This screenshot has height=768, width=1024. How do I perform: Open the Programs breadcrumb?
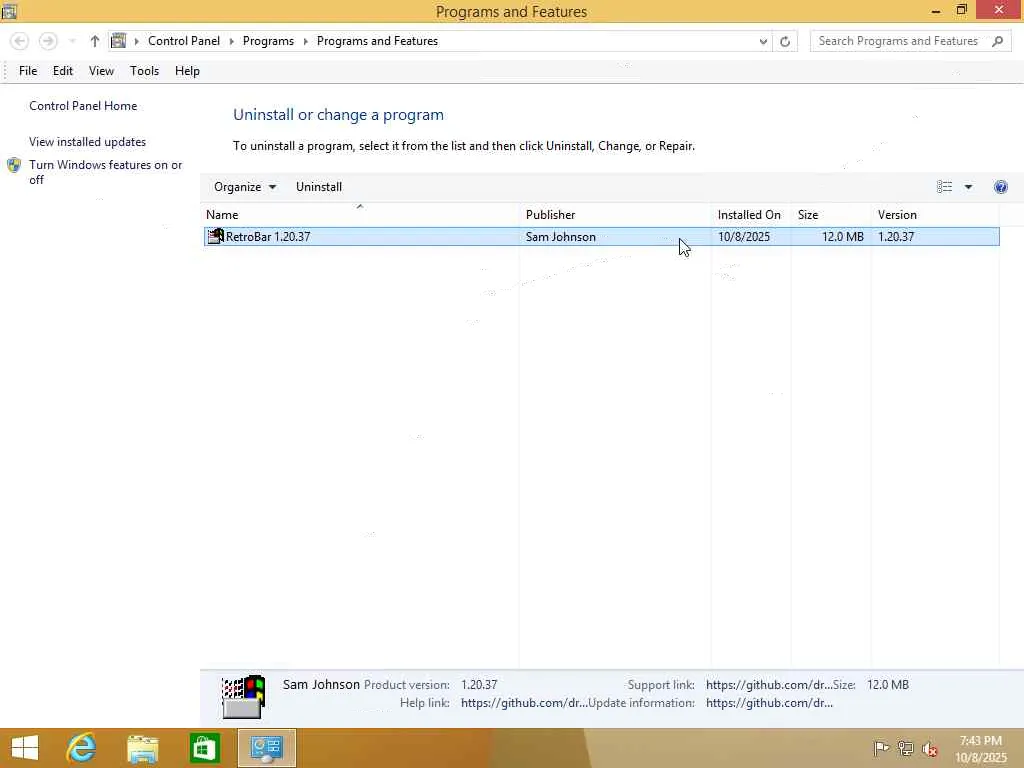pos(268,40)
